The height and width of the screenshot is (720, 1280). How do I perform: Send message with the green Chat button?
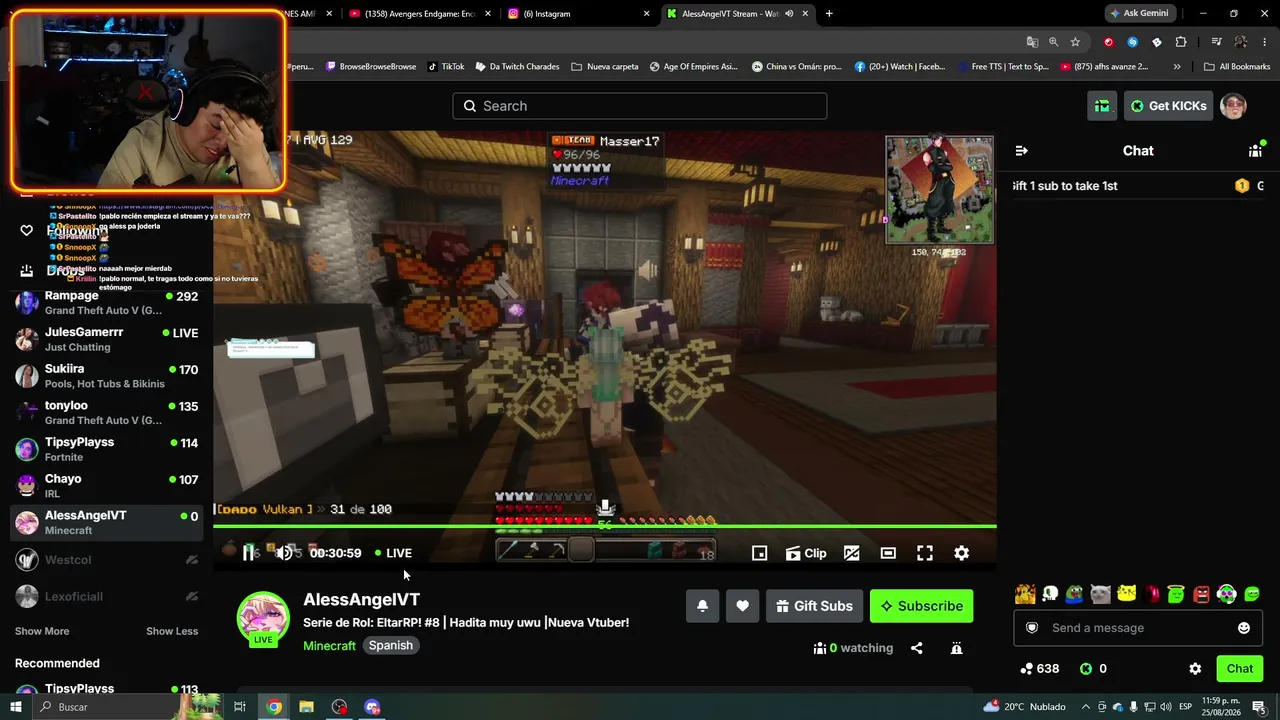1240,669
